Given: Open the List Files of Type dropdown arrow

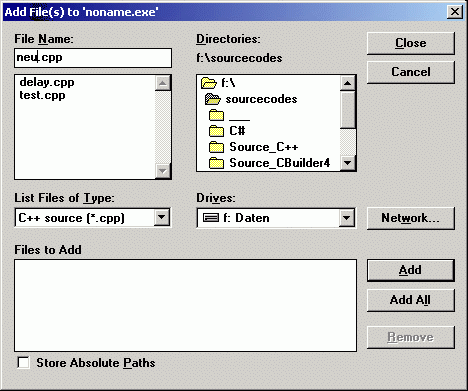Looking at the screenshot, I should (x=162, y=218).
